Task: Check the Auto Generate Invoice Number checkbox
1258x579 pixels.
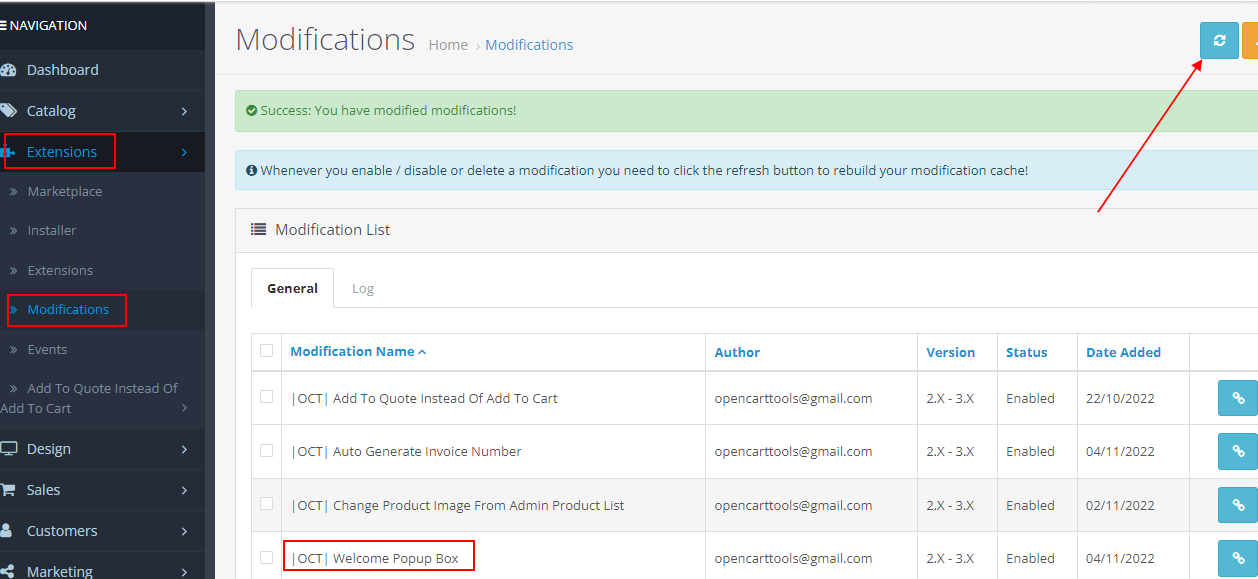Action: (x=266, y=451)
